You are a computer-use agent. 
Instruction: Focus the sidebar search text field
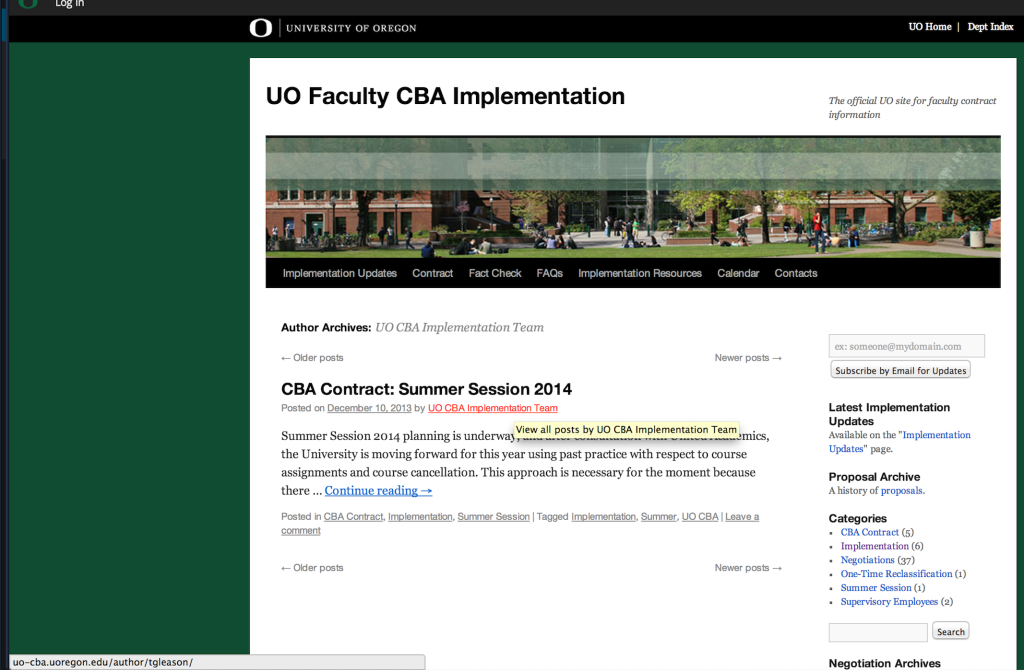[x=878, y=632]
